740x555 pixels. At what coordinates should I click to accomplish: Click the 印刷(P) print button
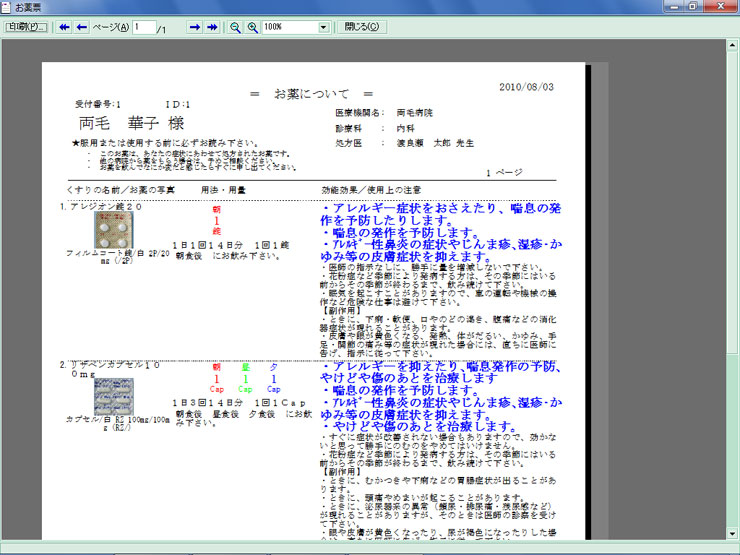(x=26, y=27)
